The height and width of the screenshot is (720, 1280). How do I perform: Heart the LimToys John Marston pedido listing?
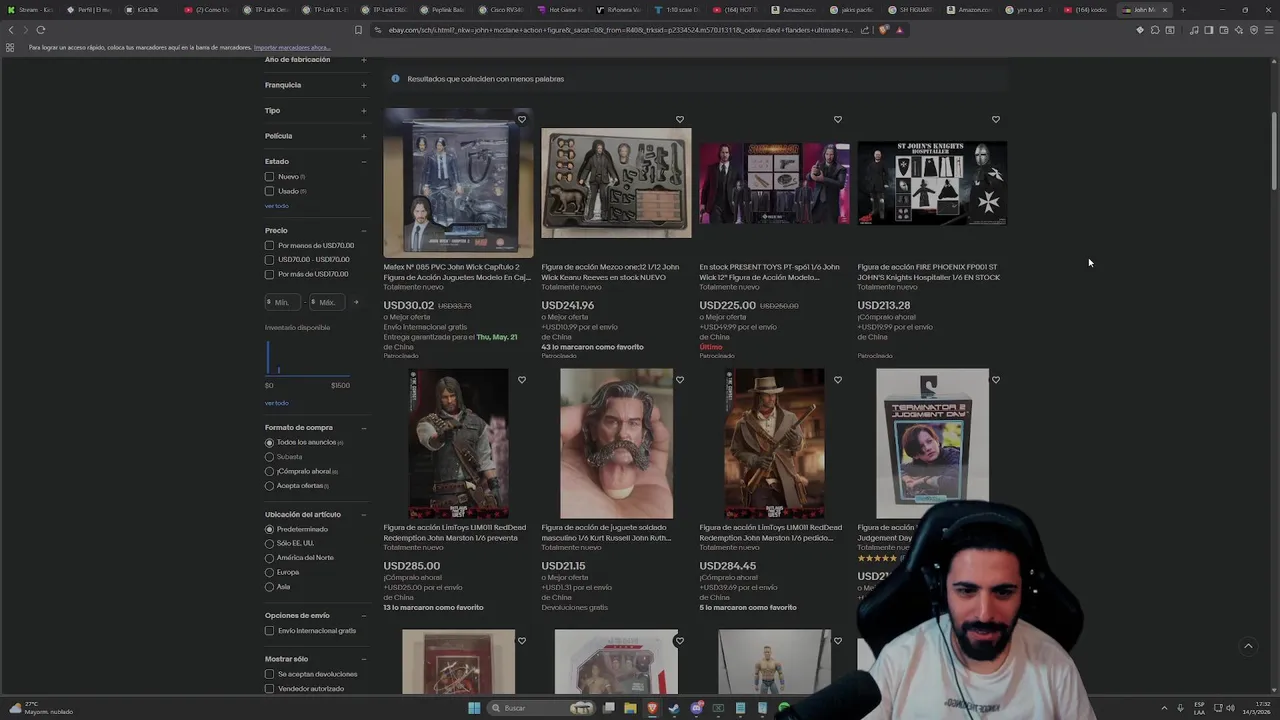[x=837, y=380]
